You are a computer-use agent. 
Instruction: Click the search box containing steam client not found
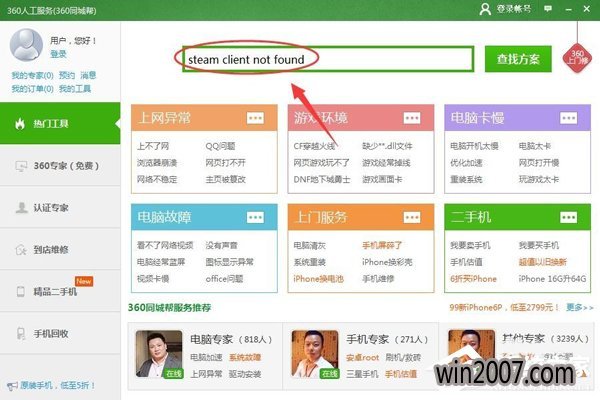(328, 59)
